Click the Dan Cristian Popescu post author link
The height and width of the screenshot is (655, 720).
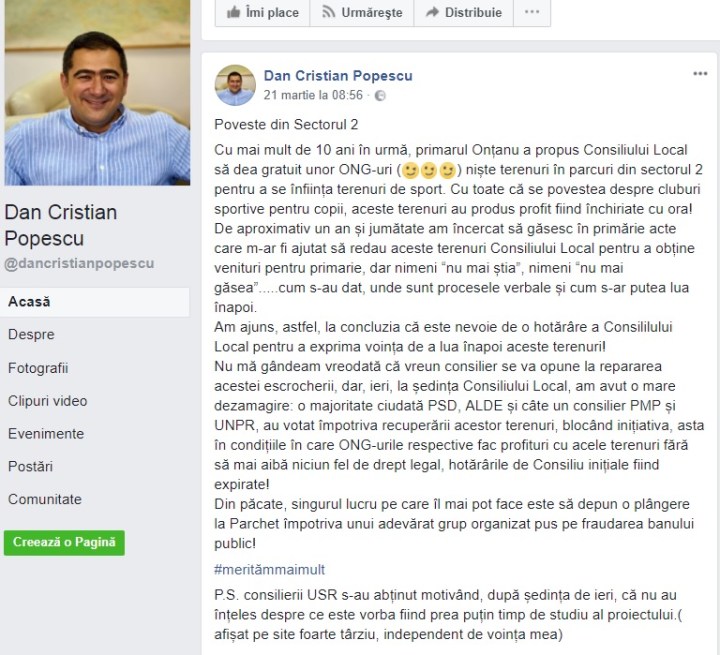338,76
